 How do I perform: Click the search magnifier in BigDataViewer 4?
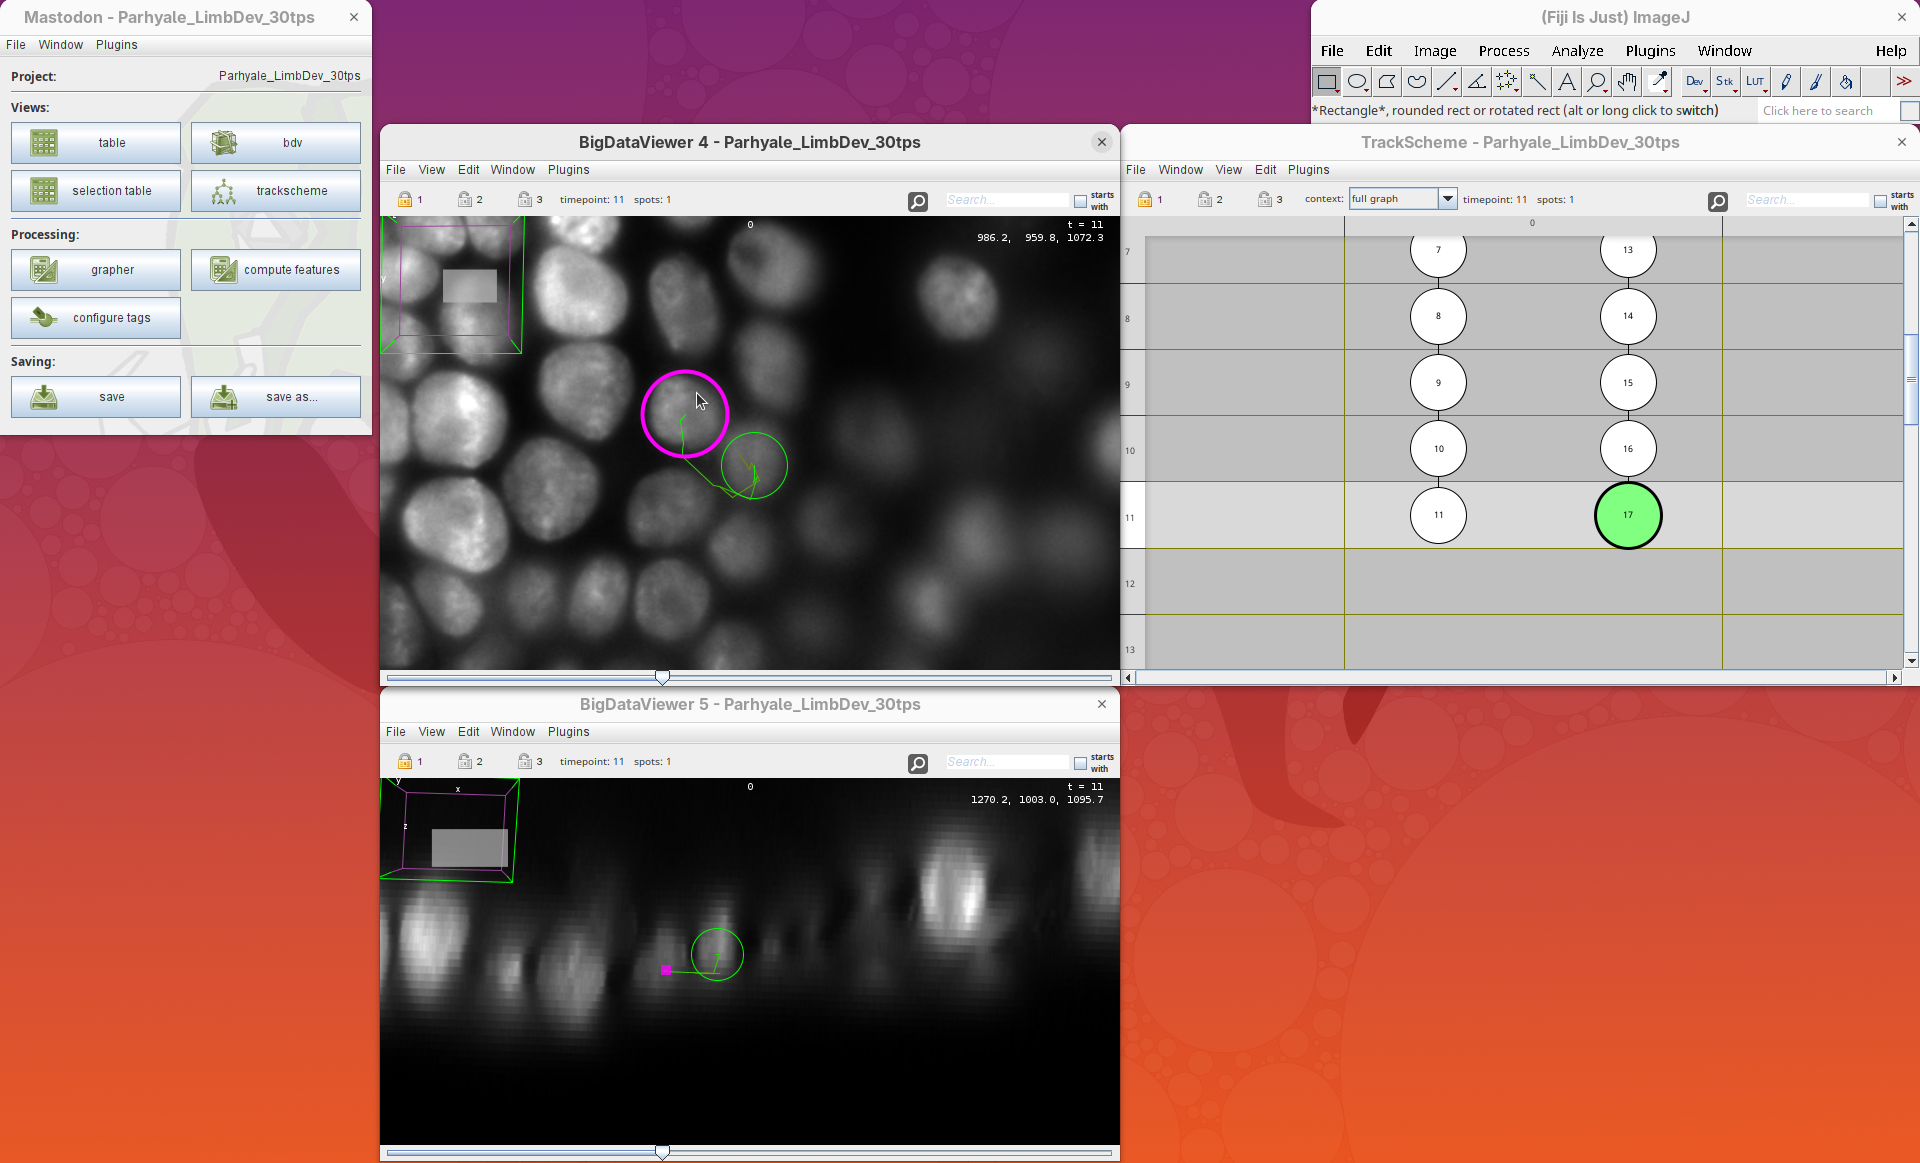coord(917,201)
